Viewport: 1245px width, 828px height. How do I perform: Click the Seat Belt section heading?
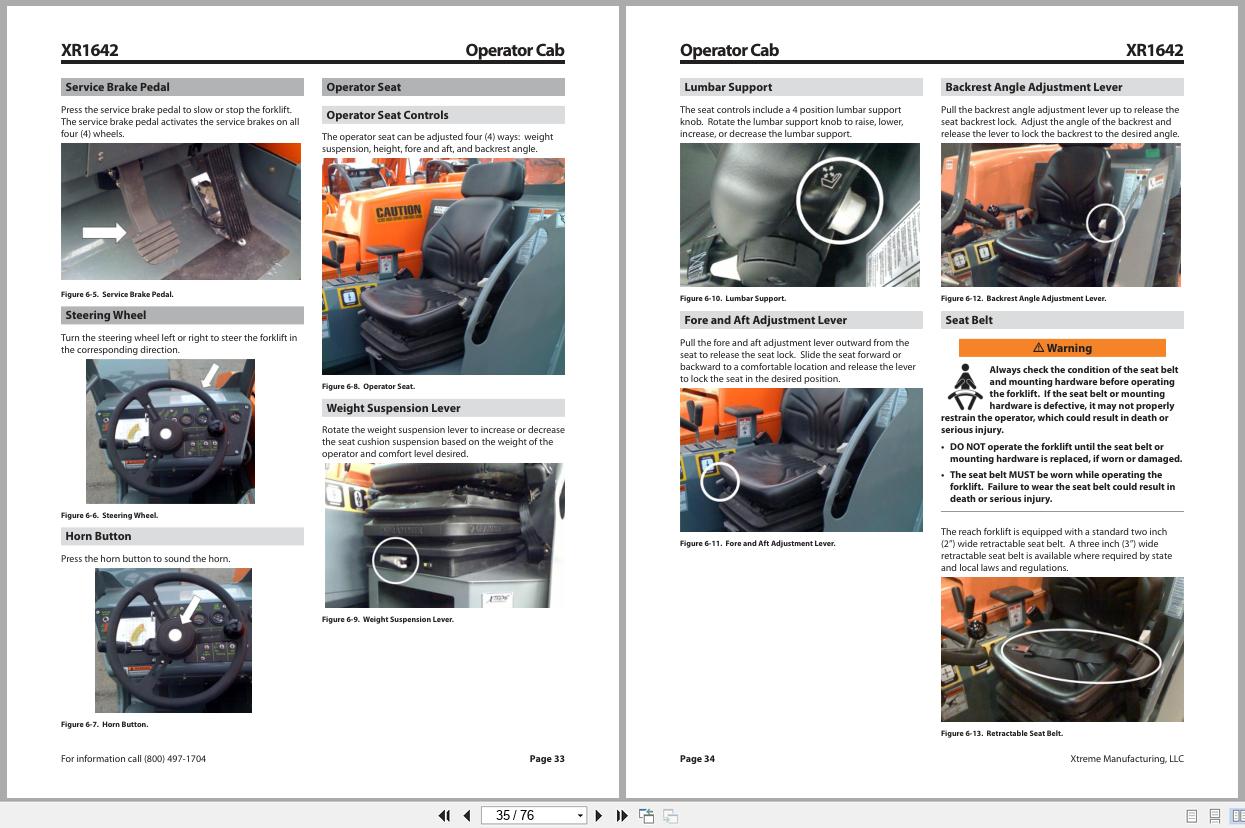[x=1062, y=320]
